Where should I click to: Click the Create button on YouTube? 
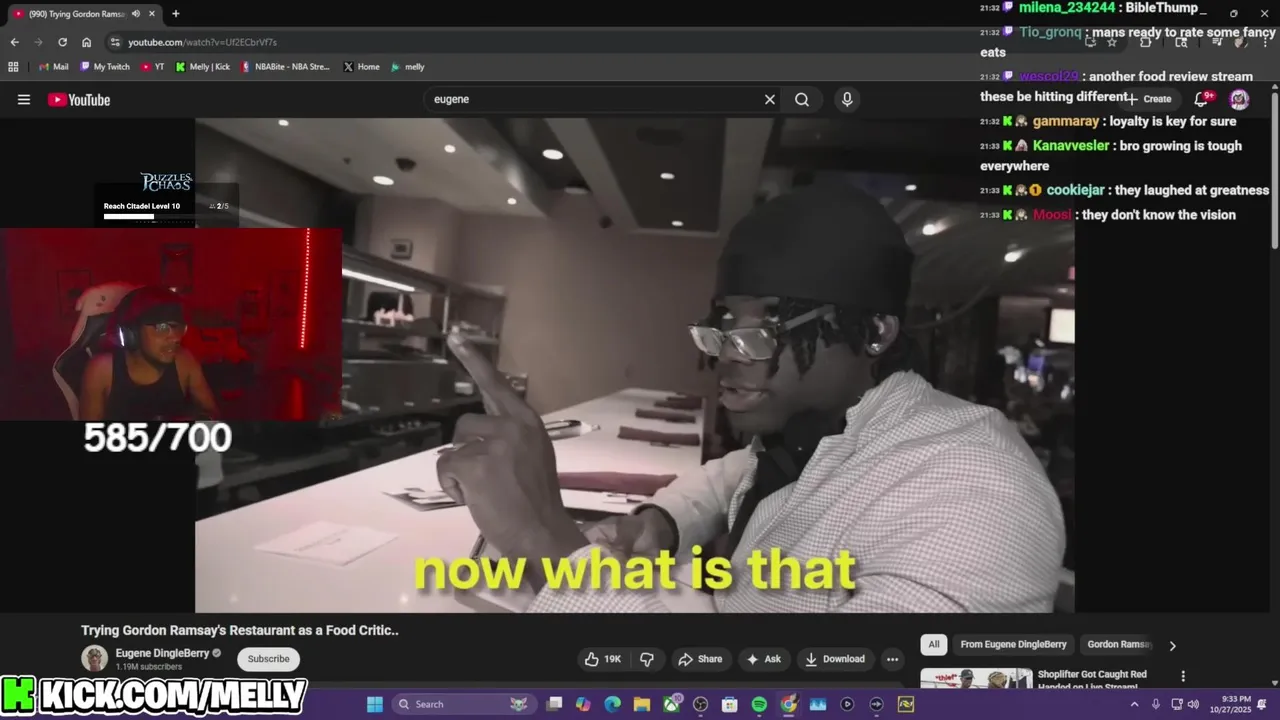point(1148,99)
